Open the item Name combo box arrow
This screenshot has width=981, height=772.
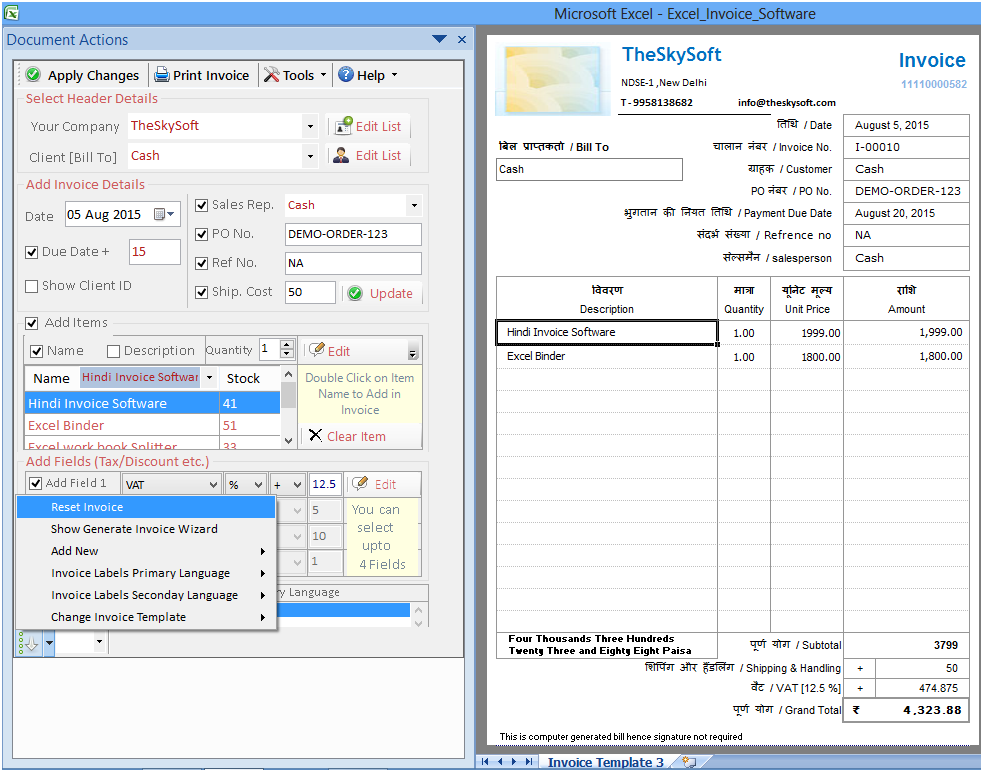pyautogui.click(x=210, y=377)
